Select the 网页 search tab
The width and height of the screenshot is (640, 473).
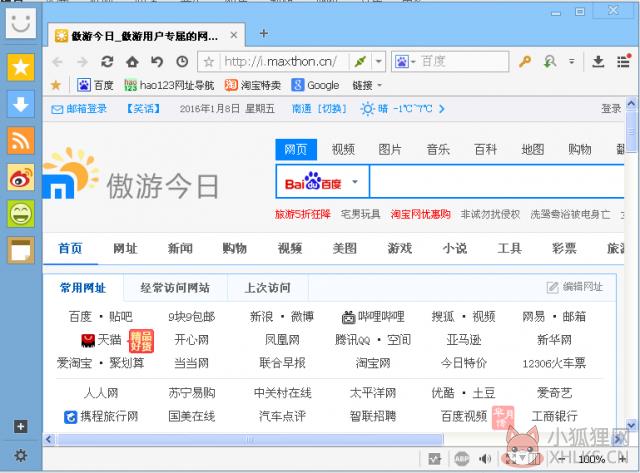click(296, 149)
